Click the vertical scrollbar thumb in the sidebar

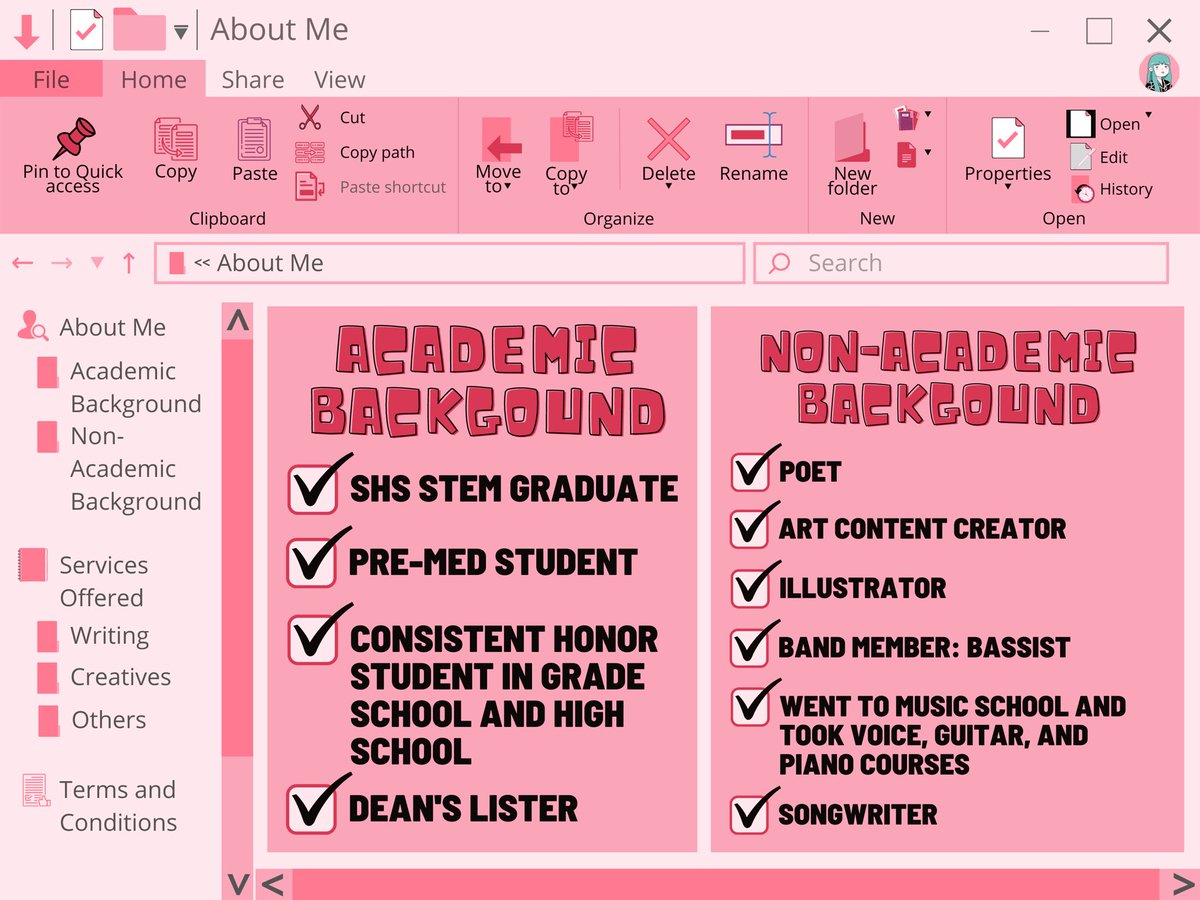(x=238, y=548)
